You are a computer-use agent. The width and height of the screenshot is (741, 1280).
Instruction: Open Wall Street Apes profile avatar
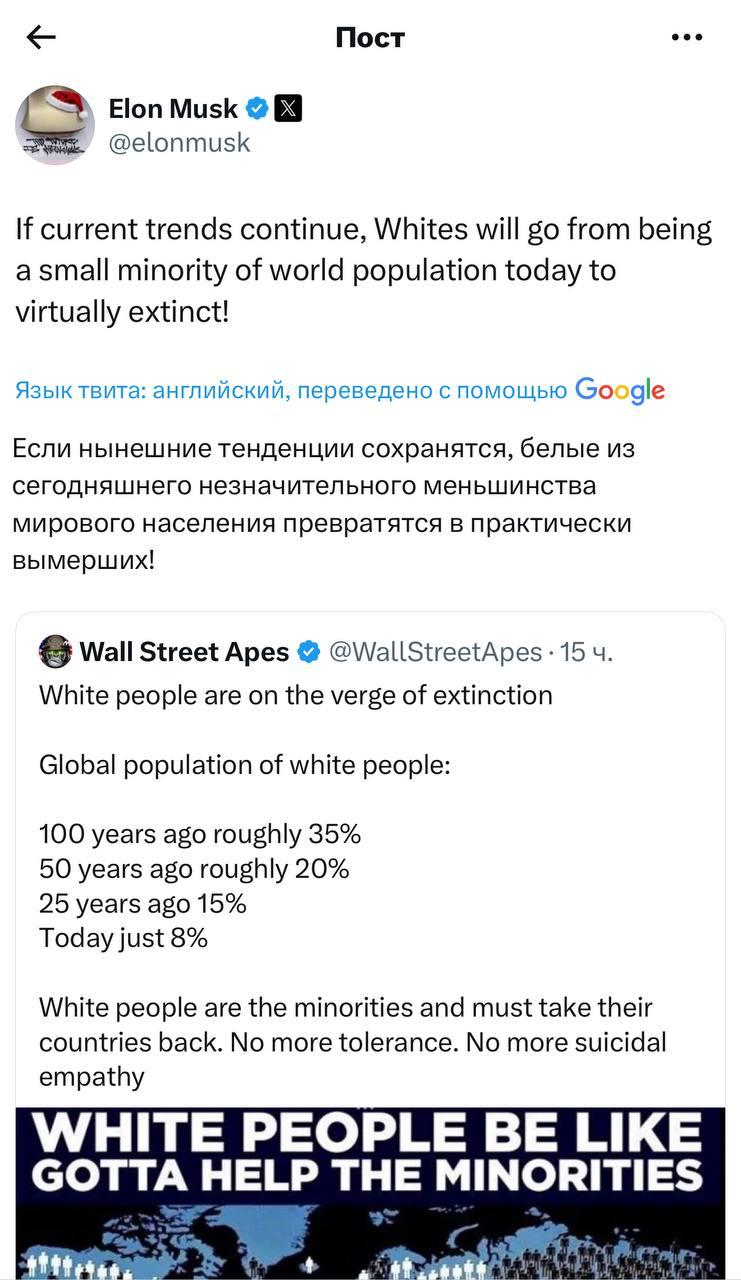click(x=56, y=651)
